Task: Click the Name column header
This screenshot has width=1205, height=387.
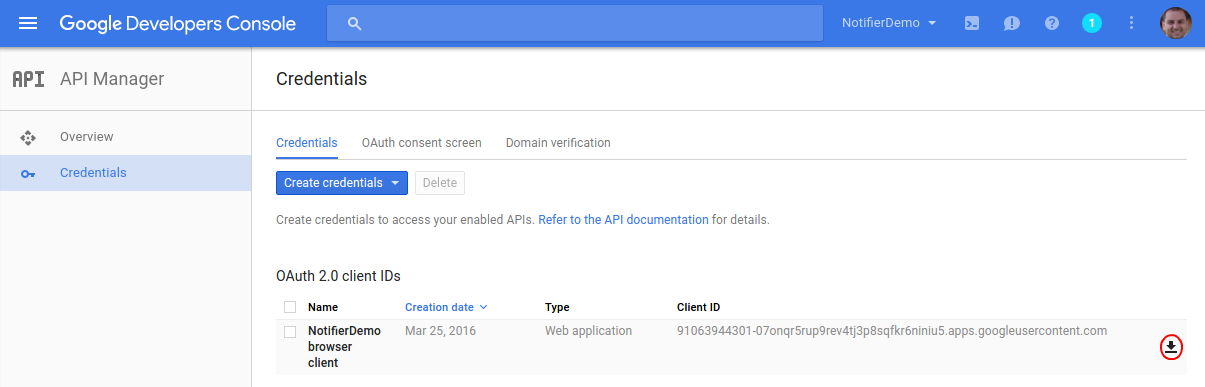Action: coord(323,307)
